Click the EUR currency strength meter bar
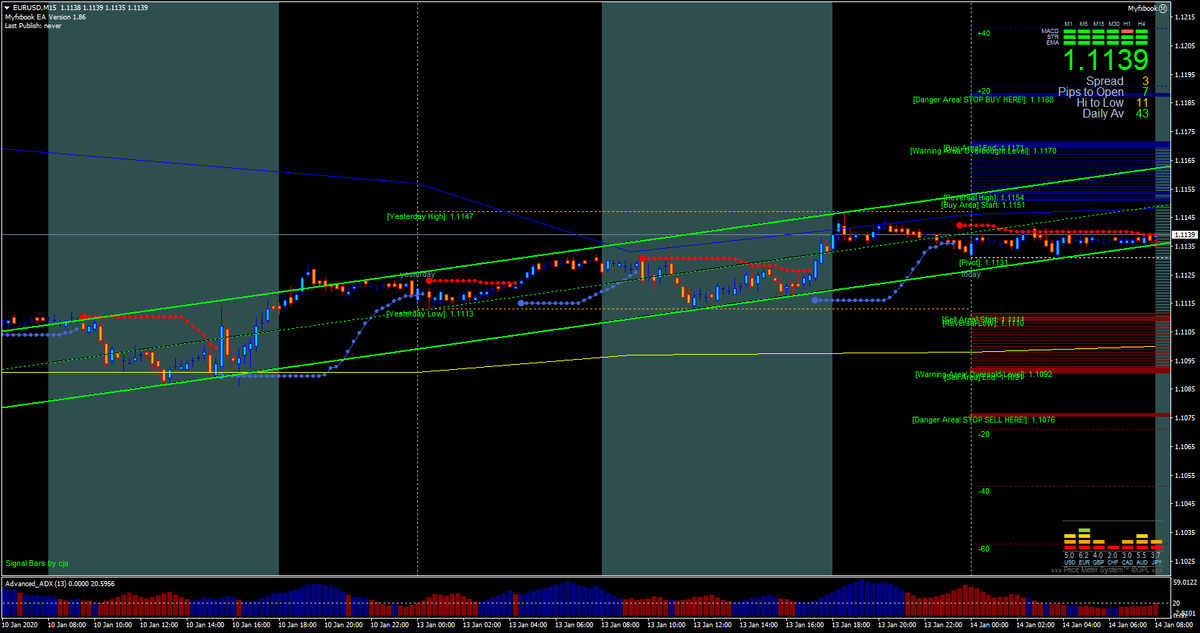The image size is (1200, 633). pyautogui.click(x=1084, y=540)
